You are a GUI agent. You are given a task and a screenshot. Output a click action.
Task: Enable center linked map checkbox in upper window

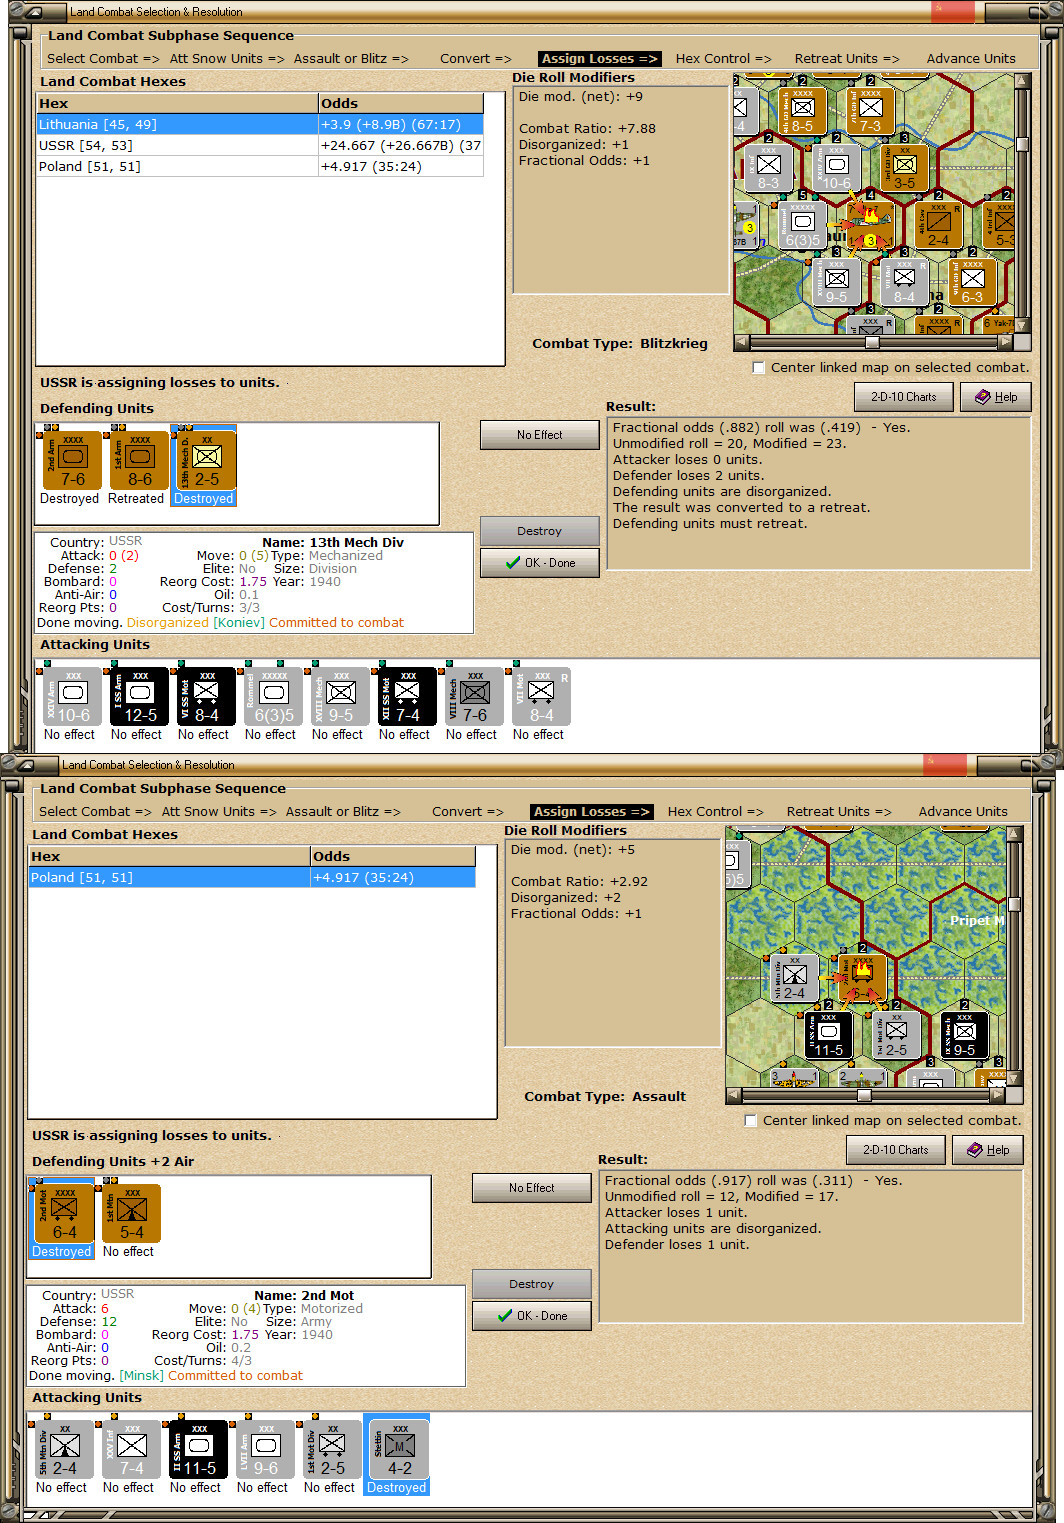(758, 368)
